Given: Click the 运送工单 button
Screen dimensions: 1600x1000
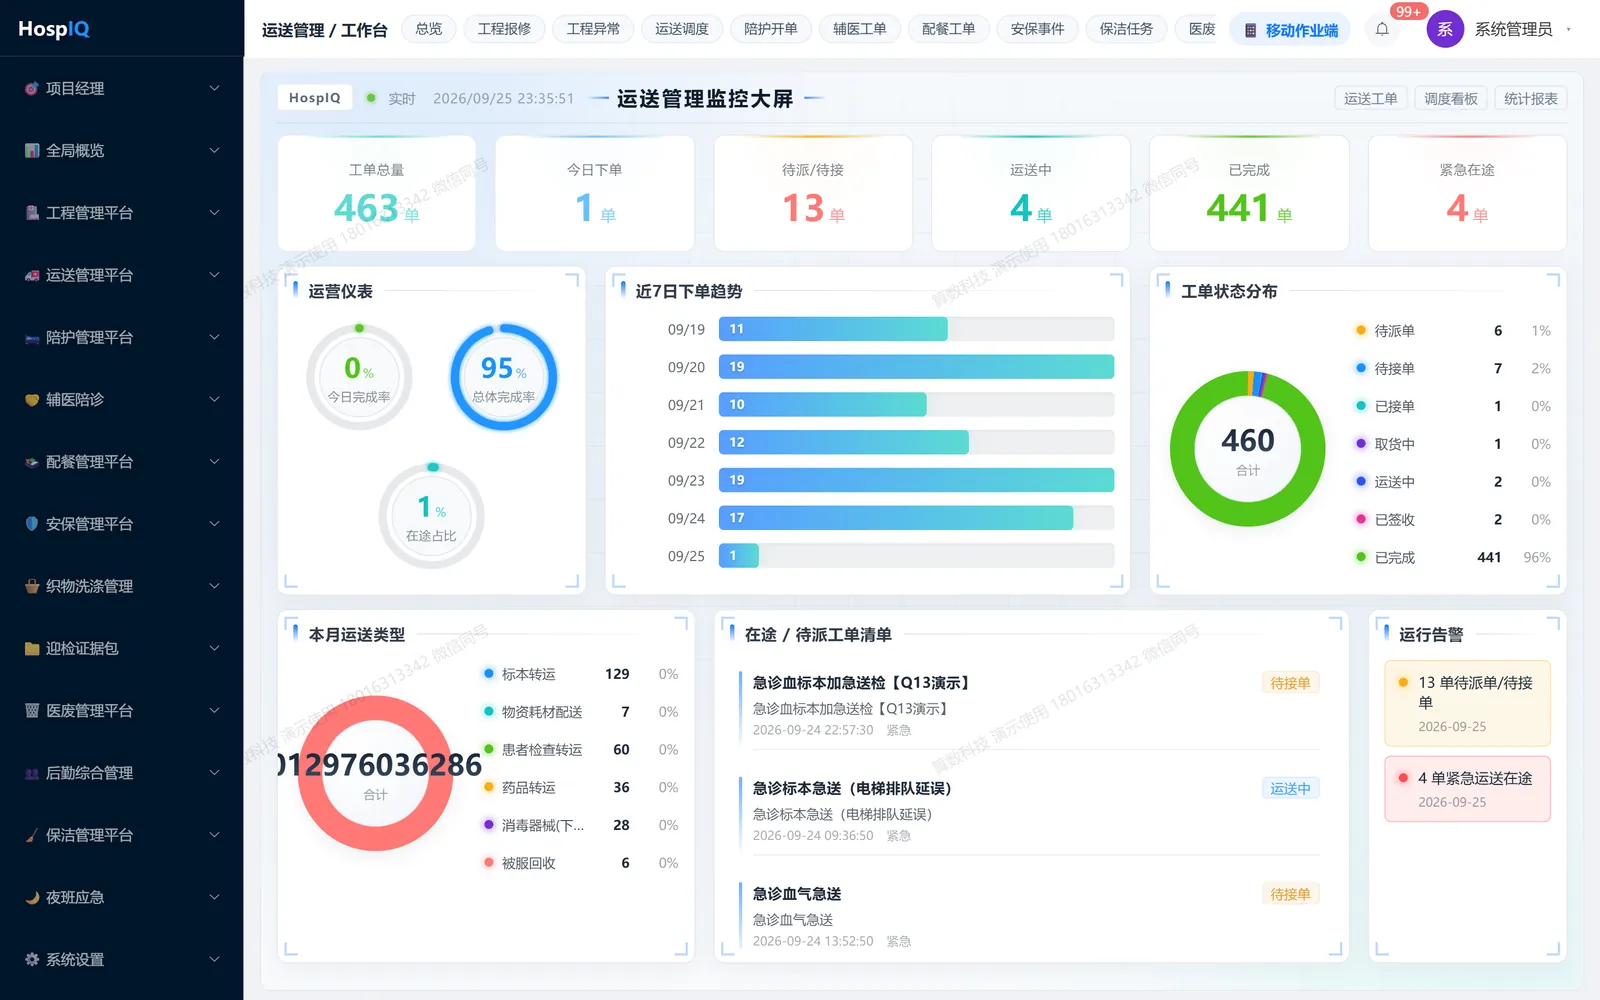Looking at the screenshot, I should click(1371, 98).
